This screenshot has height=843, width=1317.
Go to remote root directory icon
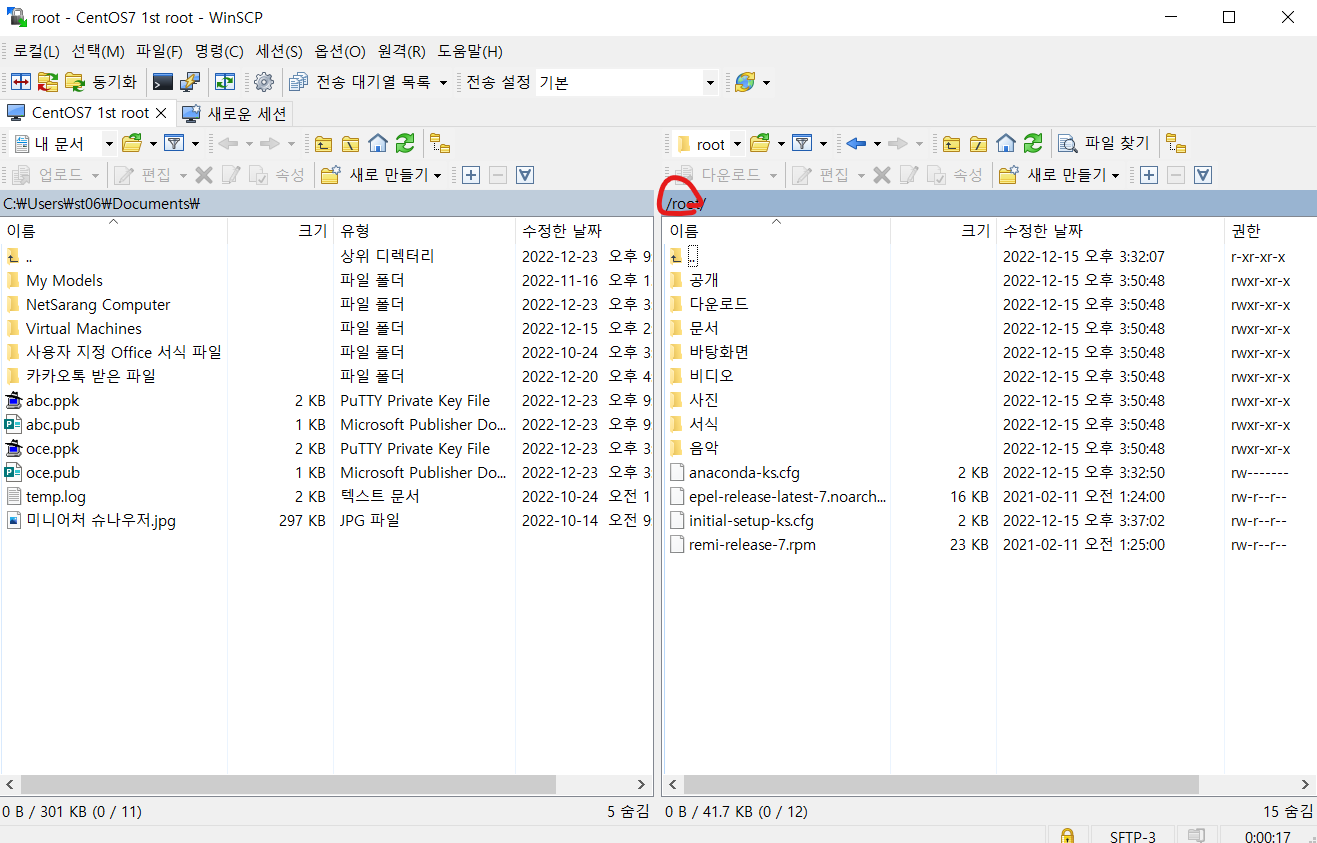[x=978, y=144]
